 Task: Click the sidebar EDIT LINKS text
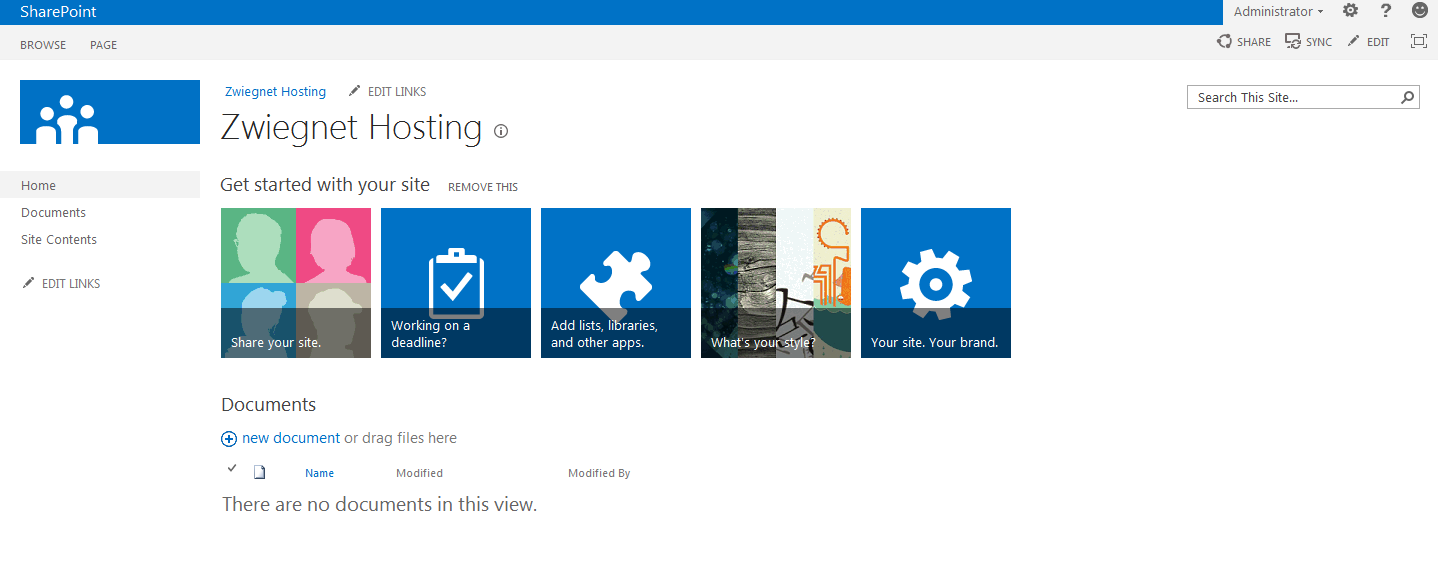71,283
